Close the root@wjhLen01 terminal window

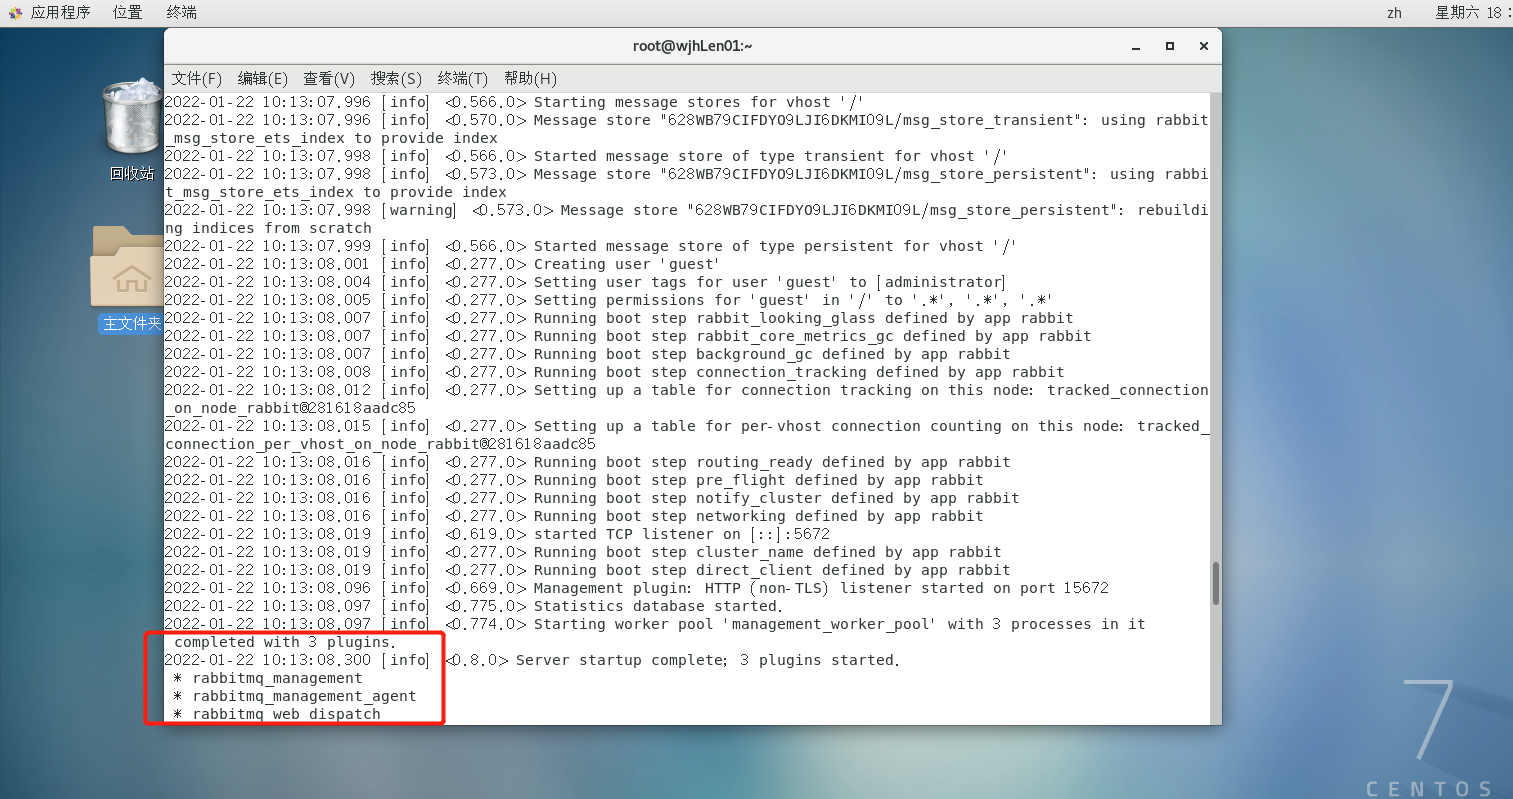[1204, 46]
